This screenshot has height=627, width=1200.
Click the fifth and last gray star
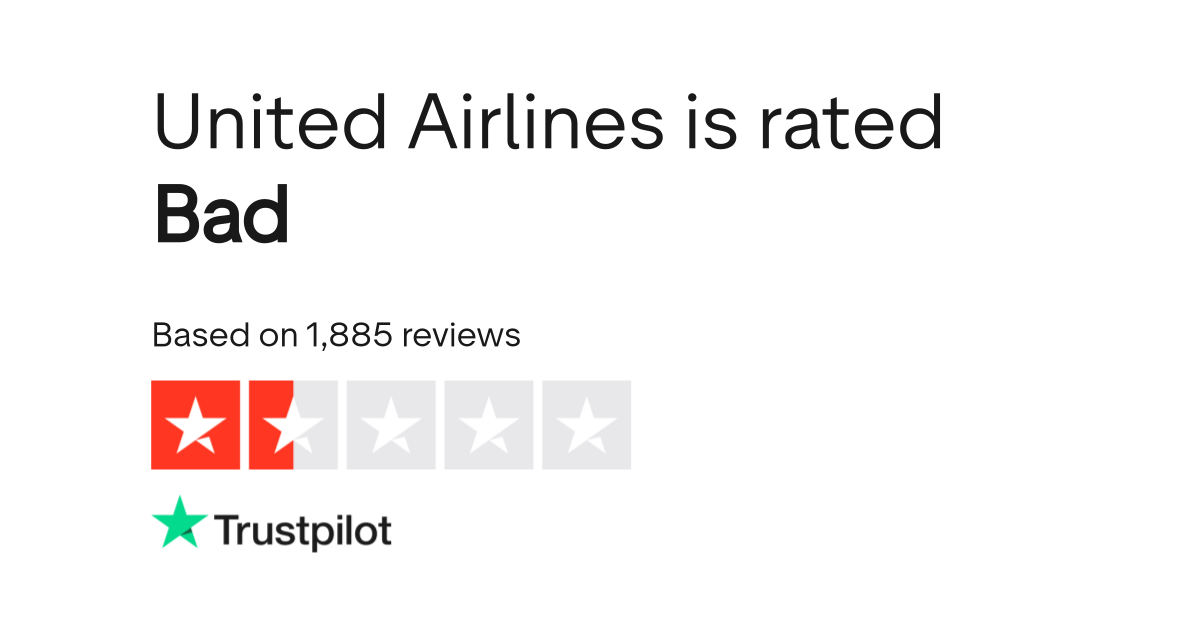(x=587, y=424)
